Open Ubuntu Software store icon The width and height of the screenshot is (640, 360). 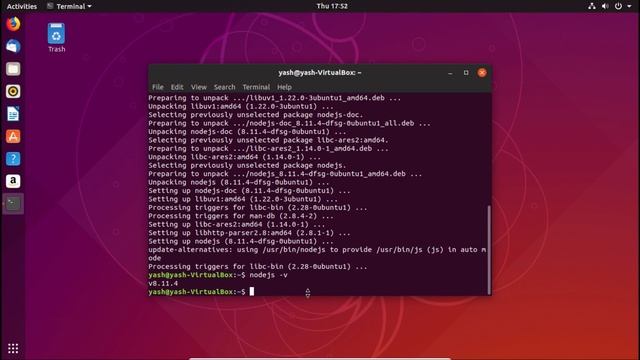[x=13, y=136]
